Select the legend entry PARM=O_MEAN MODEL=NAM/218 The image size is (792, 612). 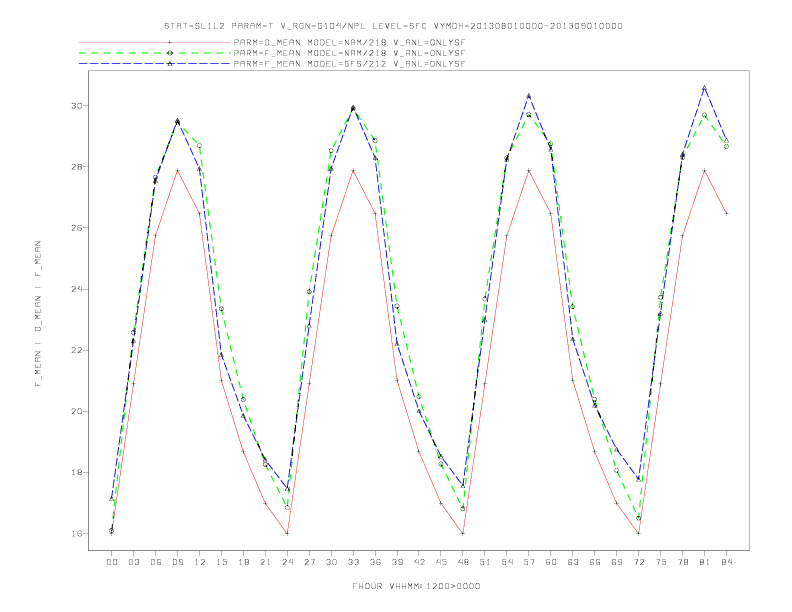click(x=349, y=42)
